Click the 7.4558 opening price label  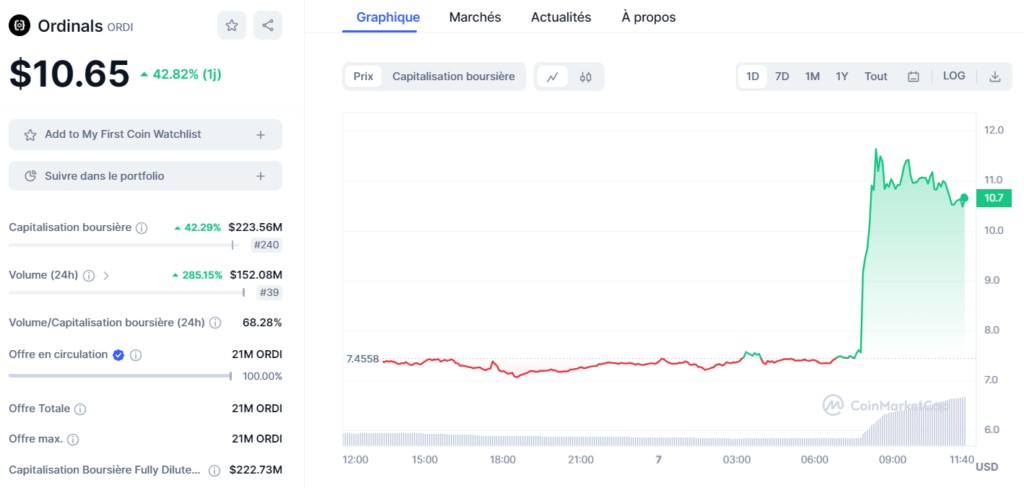362,359
